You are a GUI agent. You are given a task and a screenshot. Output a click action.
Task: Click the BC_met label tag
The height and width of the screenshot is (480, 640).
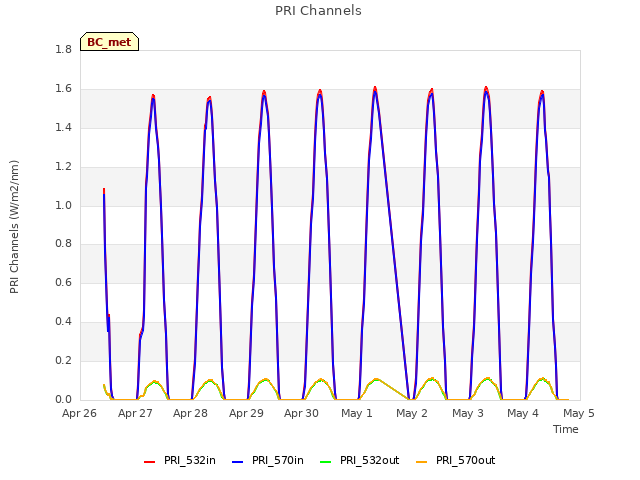click(109, 42)
